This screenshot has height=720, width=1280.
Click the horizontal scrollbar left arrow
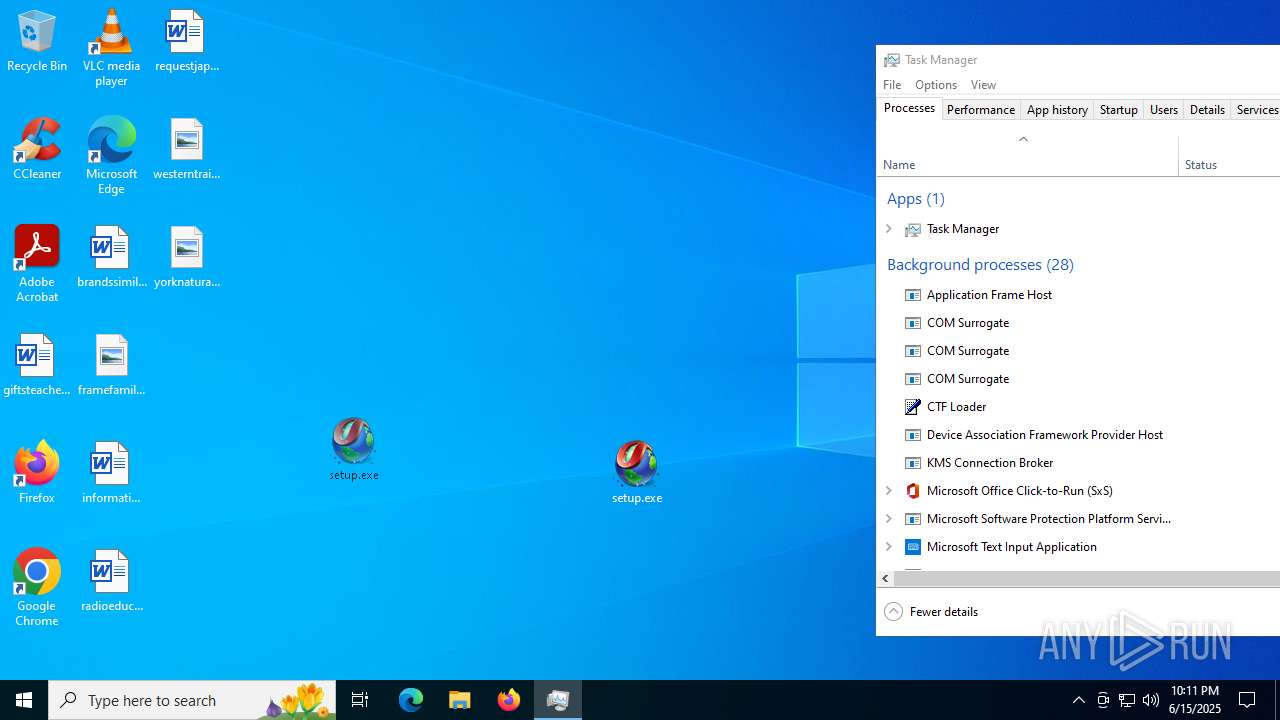[885, 579]
